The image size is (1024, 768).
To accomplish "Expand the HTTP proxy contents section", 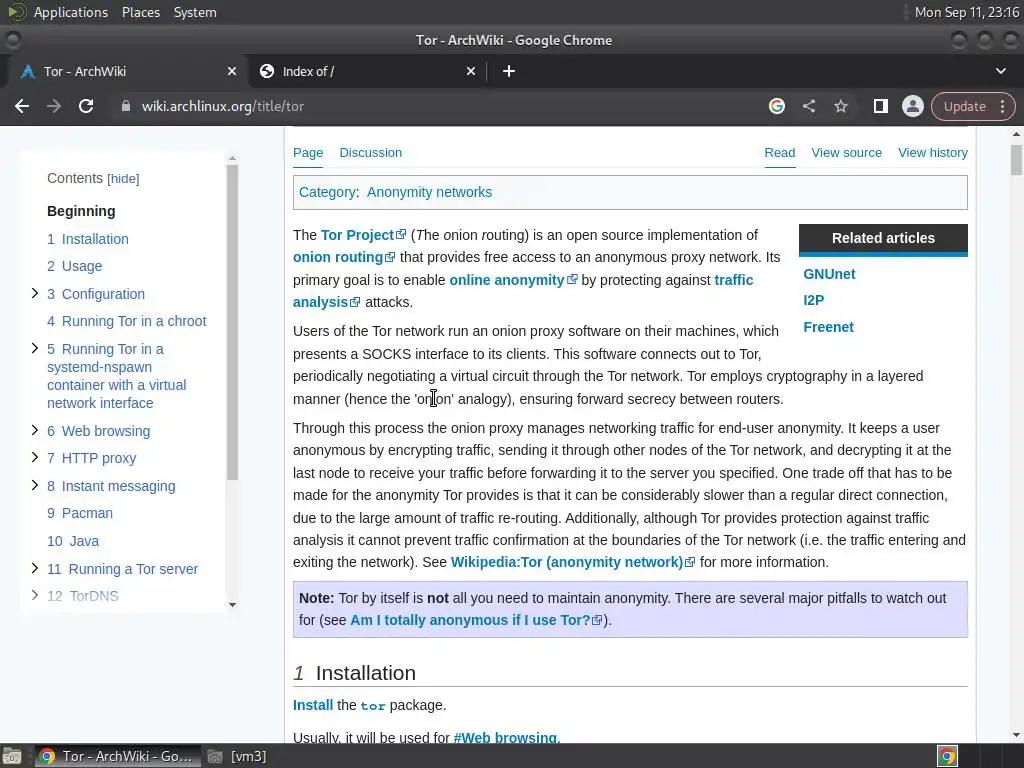I will coord(35,457).
